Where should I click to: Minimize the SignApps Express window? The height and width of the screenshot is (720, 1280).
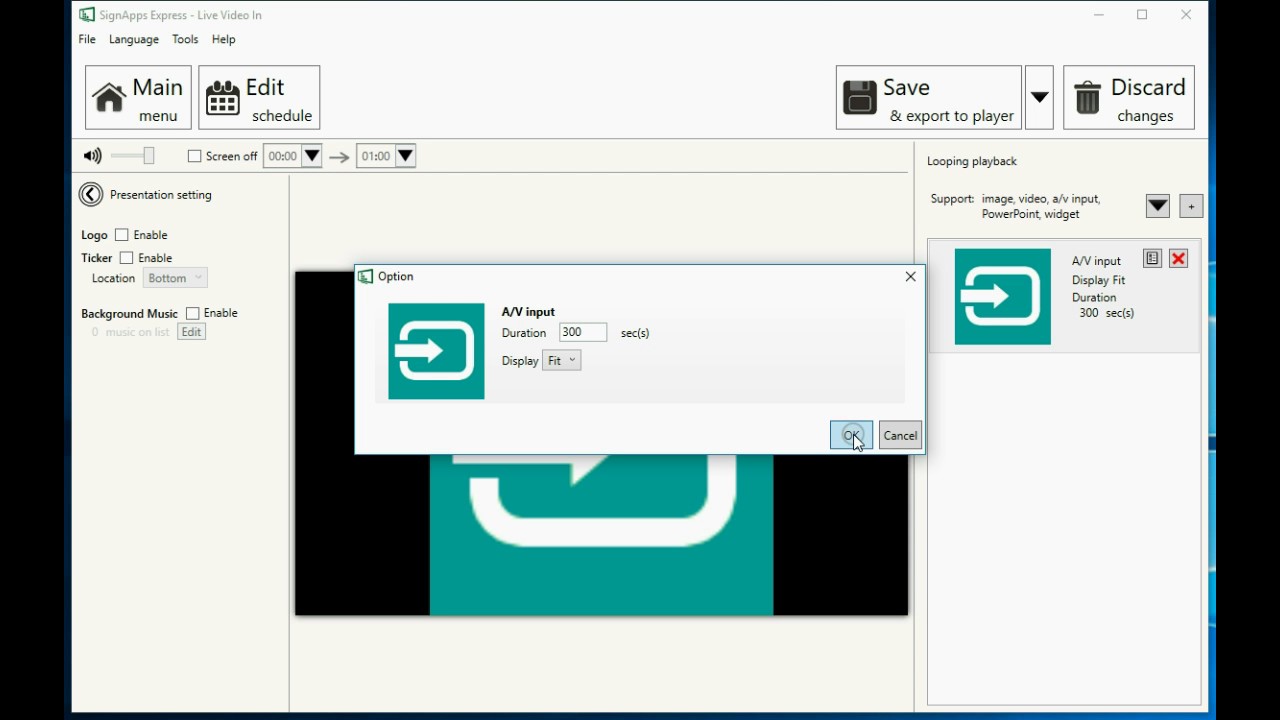pos(1099,15)
